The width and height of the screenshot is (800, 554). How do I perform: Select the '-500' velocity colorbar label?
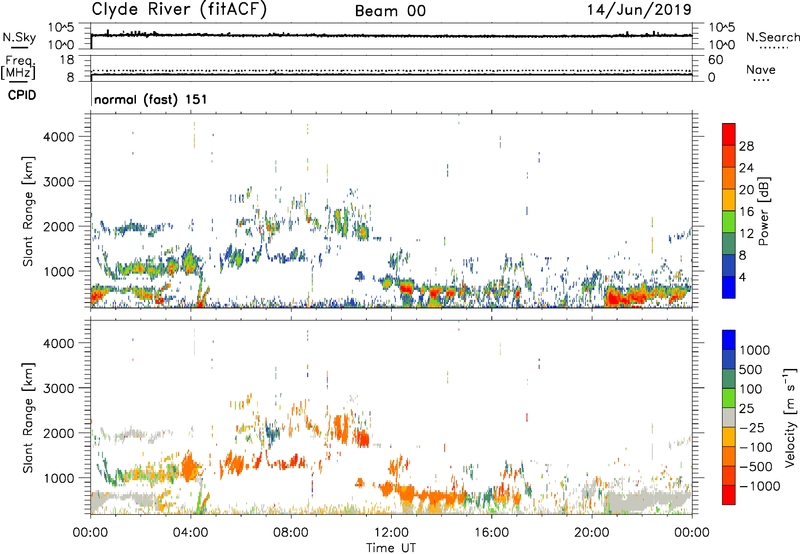pos(756,467)
